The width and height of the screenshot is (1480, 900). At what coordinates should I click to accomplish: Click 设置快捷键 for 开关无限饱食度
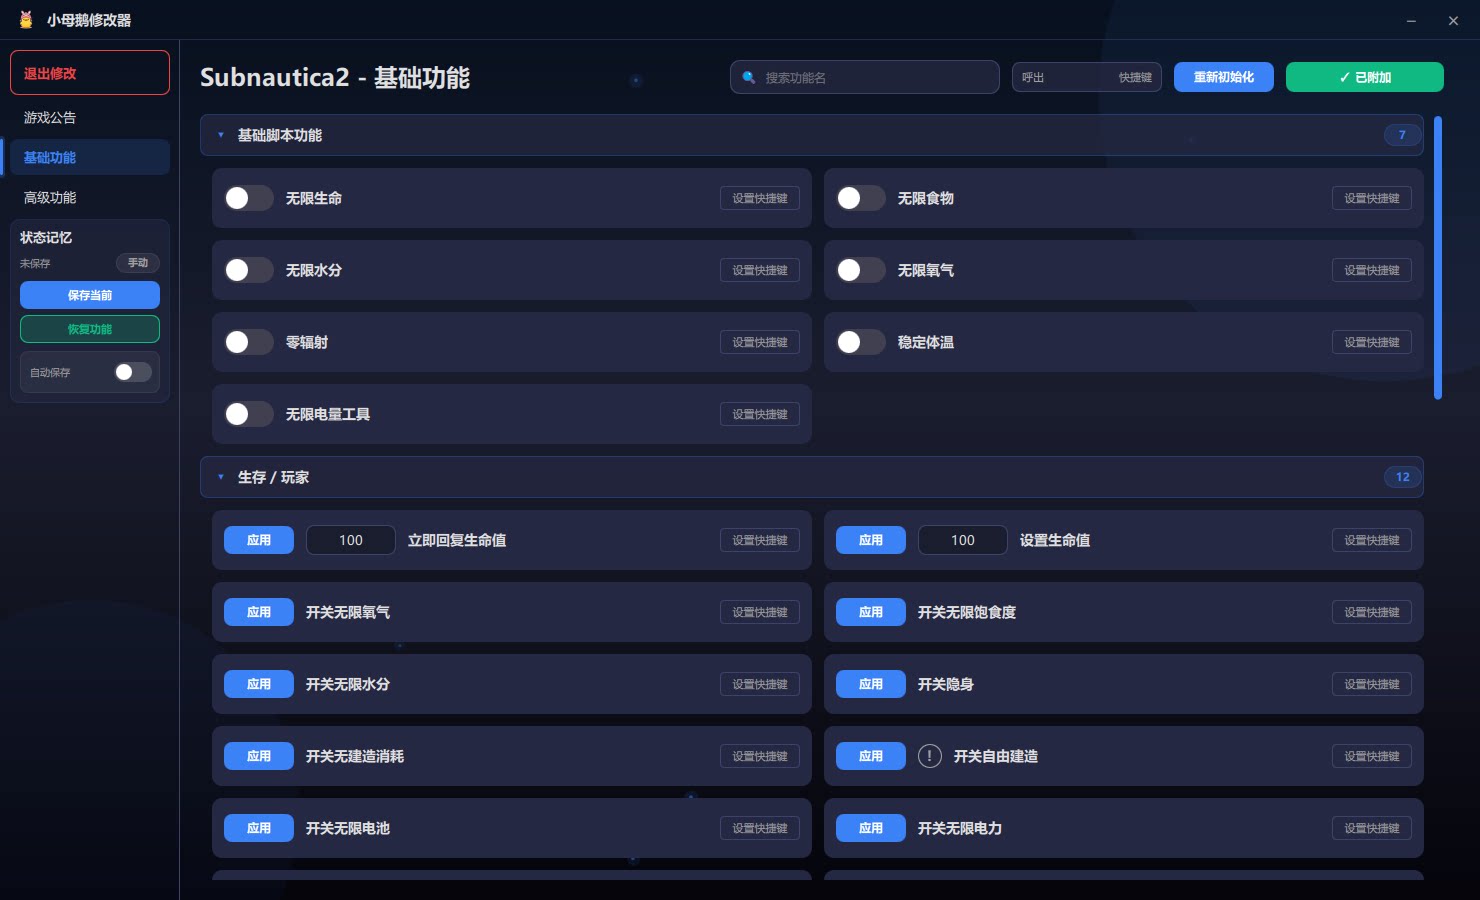click(x=1372, y=612)
